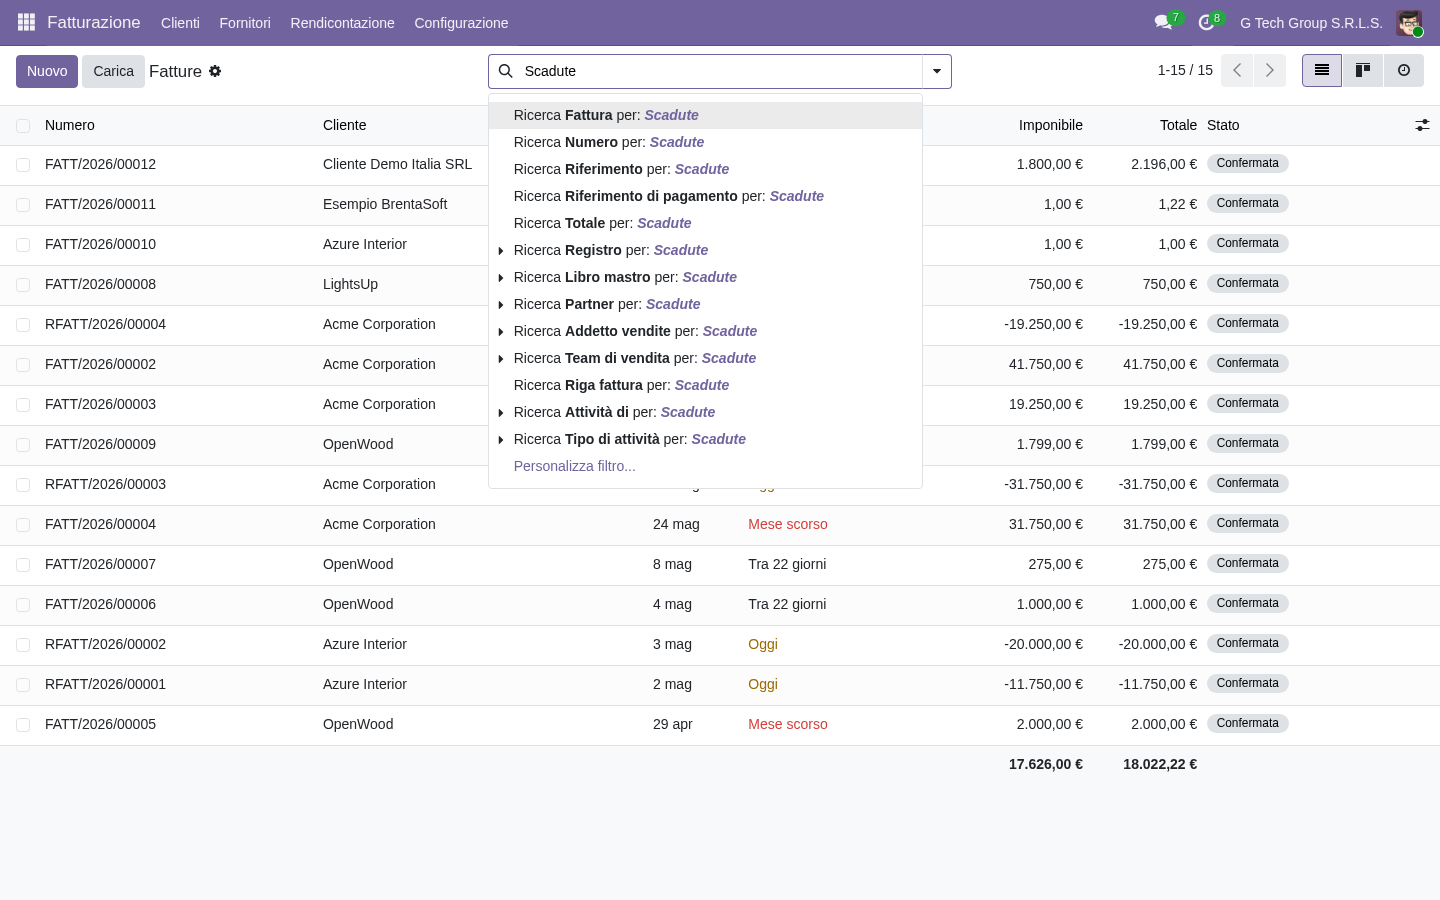Open the activities clock icon in navbar
1440x900 pixels.
click(x=1206, y=22)
